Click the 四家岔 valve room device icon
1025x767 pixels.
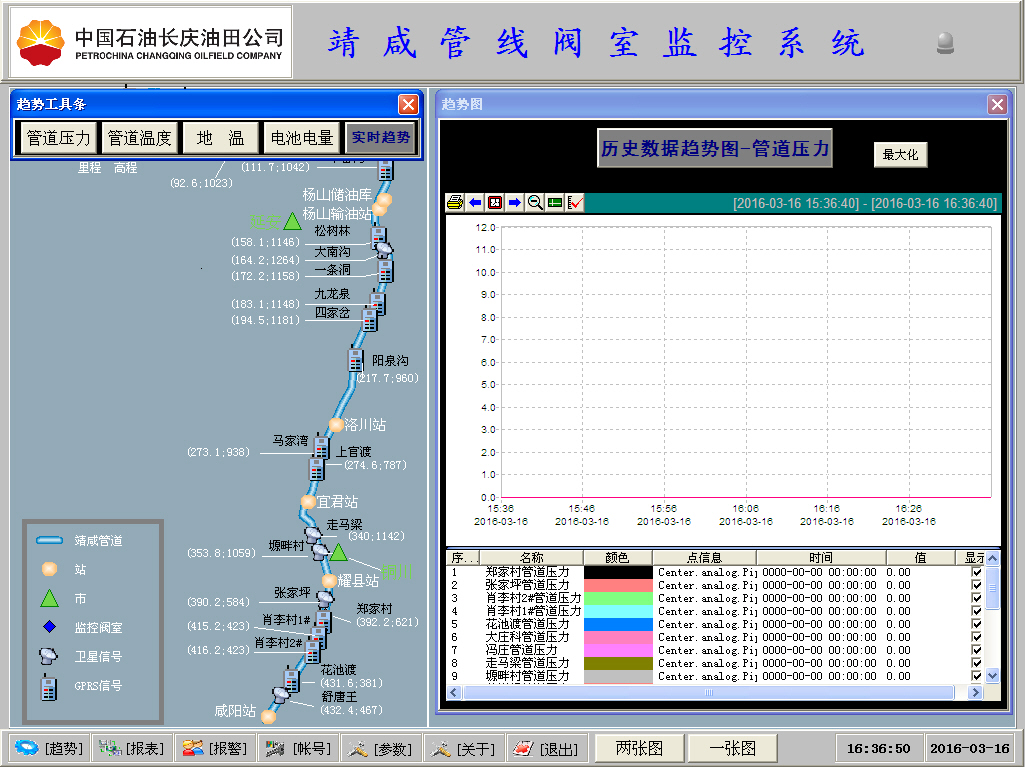click(369, 320)
